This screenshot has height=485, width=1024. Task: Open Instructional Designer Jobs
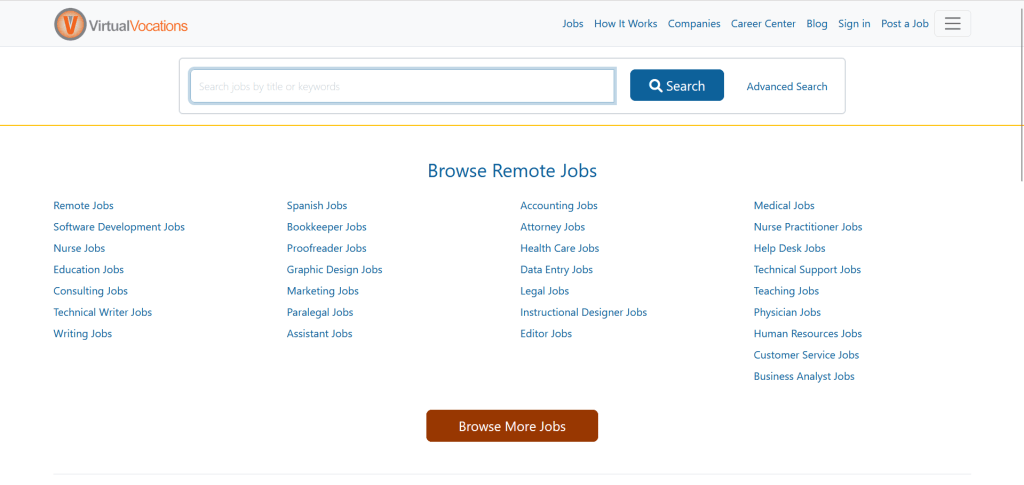coord(584,312)
